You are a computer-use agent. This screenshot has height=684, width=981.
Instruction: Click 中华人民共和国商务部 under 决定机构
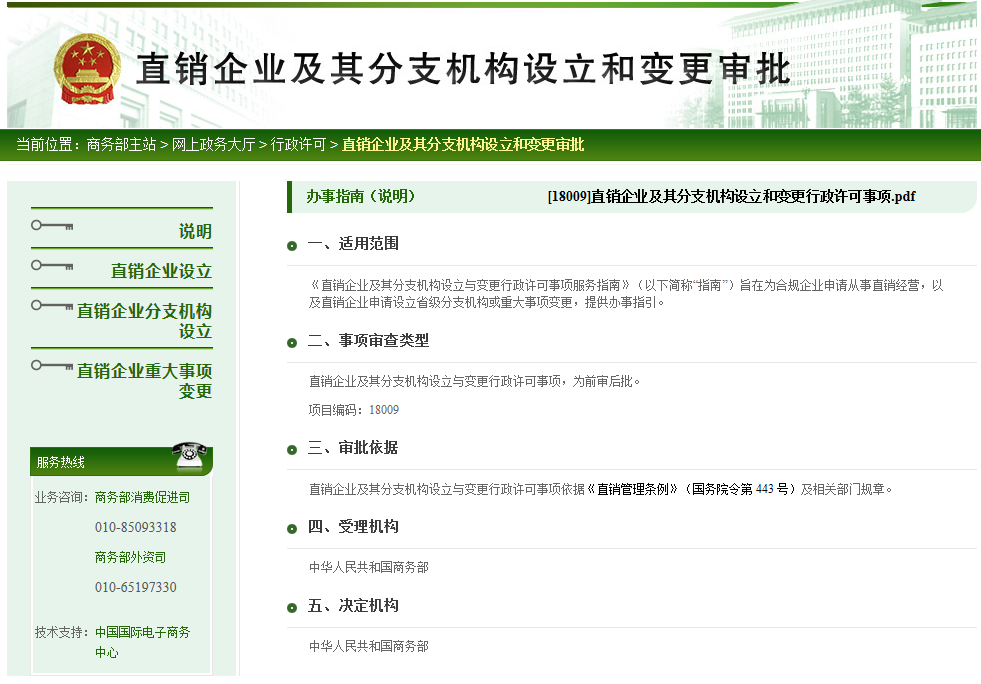click(x=369, y=646)
